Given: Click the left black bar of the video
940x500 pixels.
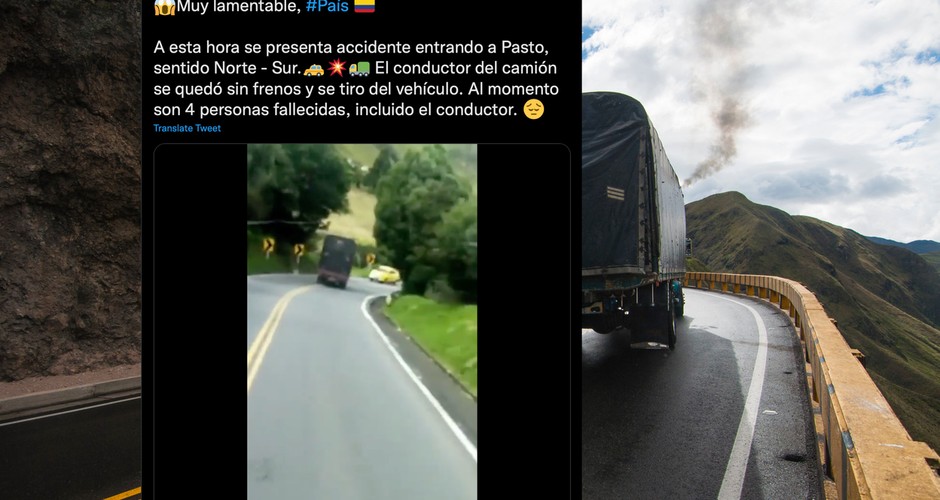Looking at the screenshot, I should click(x=201, y=321).
